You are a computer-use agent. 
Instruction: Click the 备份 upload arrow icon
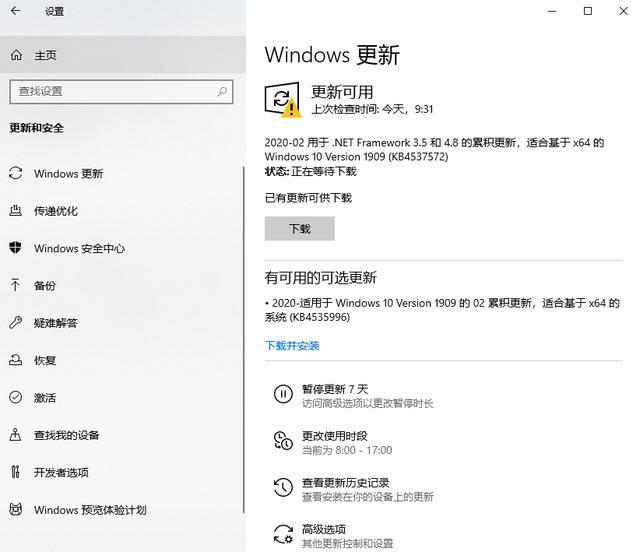[x=16, y=285]
